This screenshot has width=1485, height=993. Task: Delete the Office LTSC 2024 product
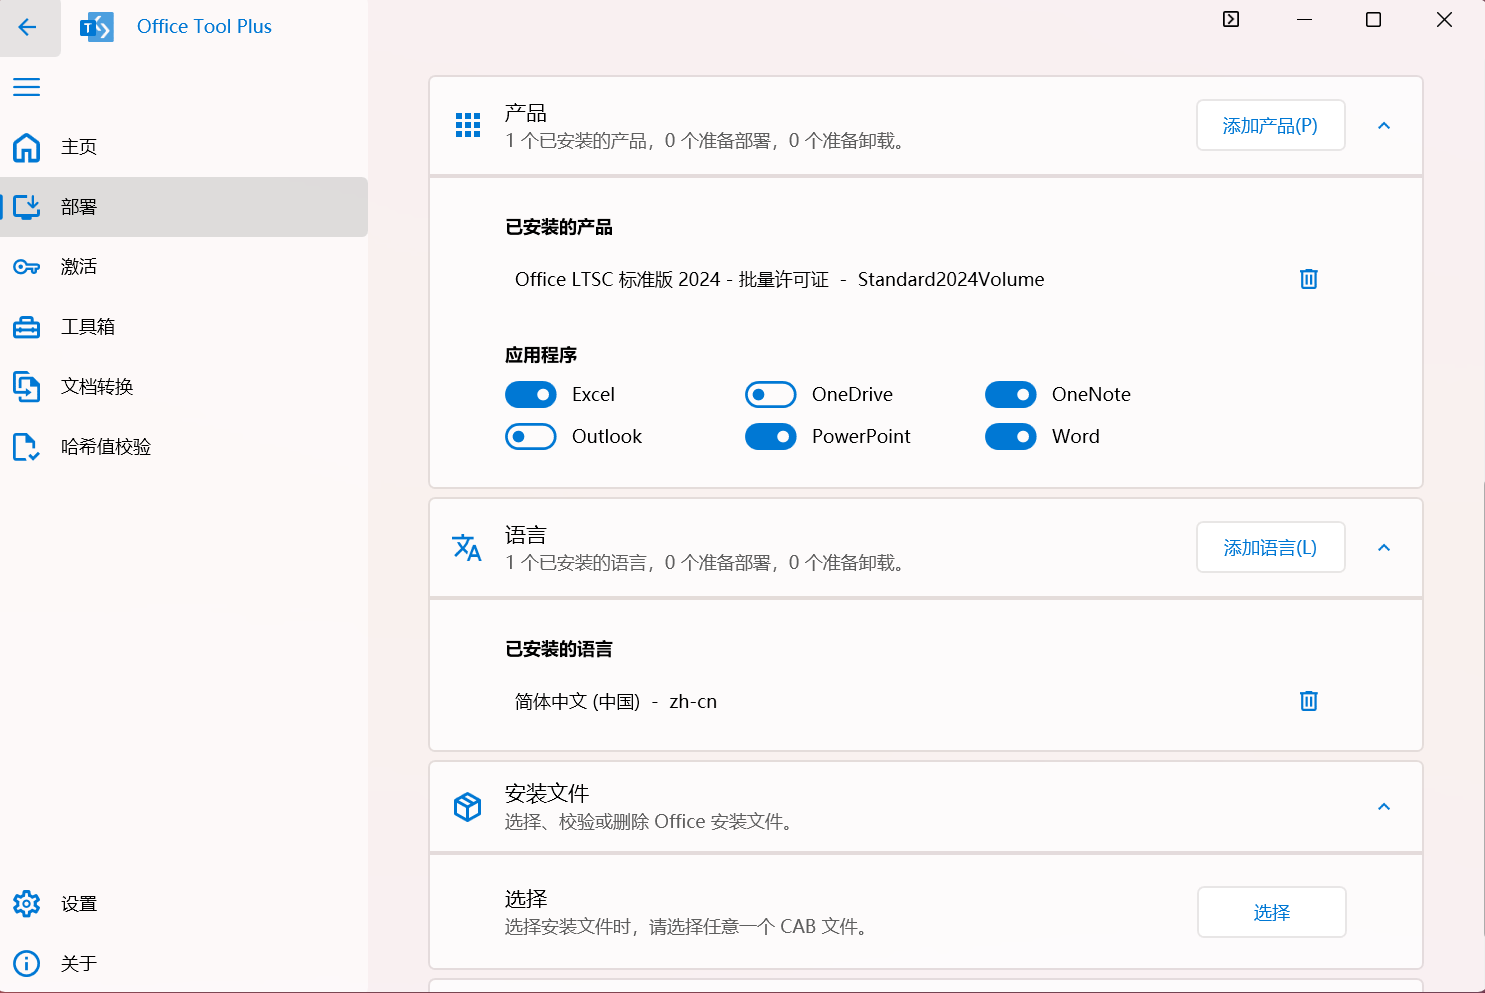point(1308,279)
